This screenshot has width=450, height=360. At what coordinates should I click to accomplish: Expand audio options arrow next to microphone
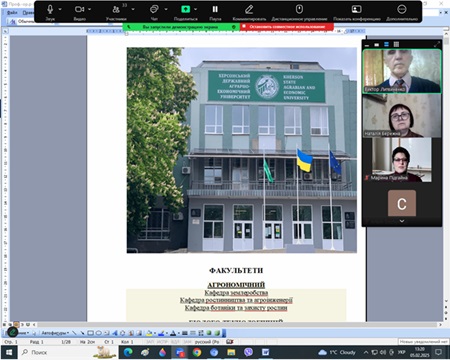tap(60, 10)
